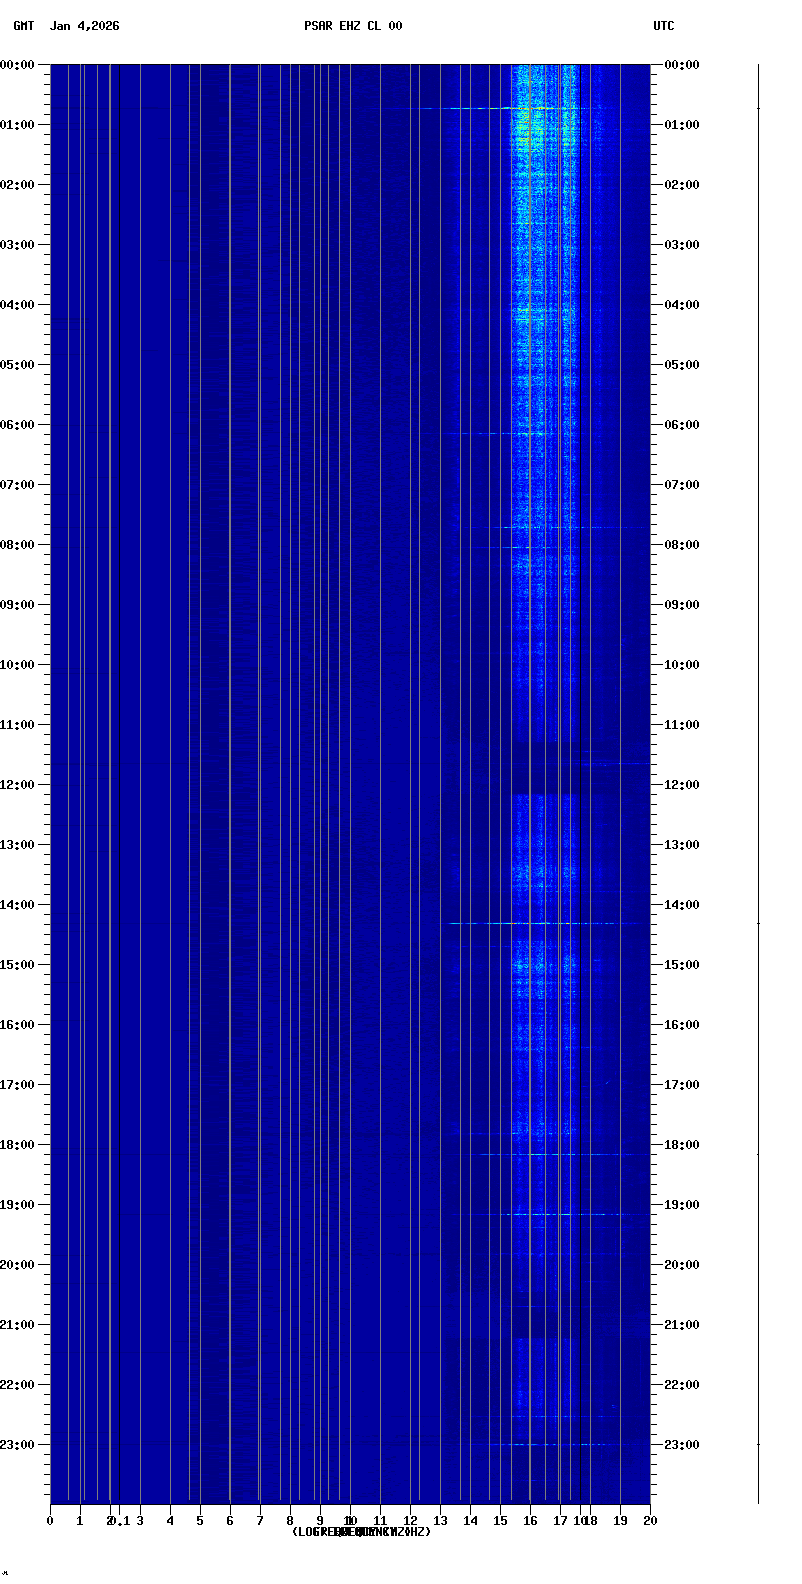Select the 23:00 tick on the left GMT axis
The height and width of the screenshot is (1584, 802).
coord(20,1445)
